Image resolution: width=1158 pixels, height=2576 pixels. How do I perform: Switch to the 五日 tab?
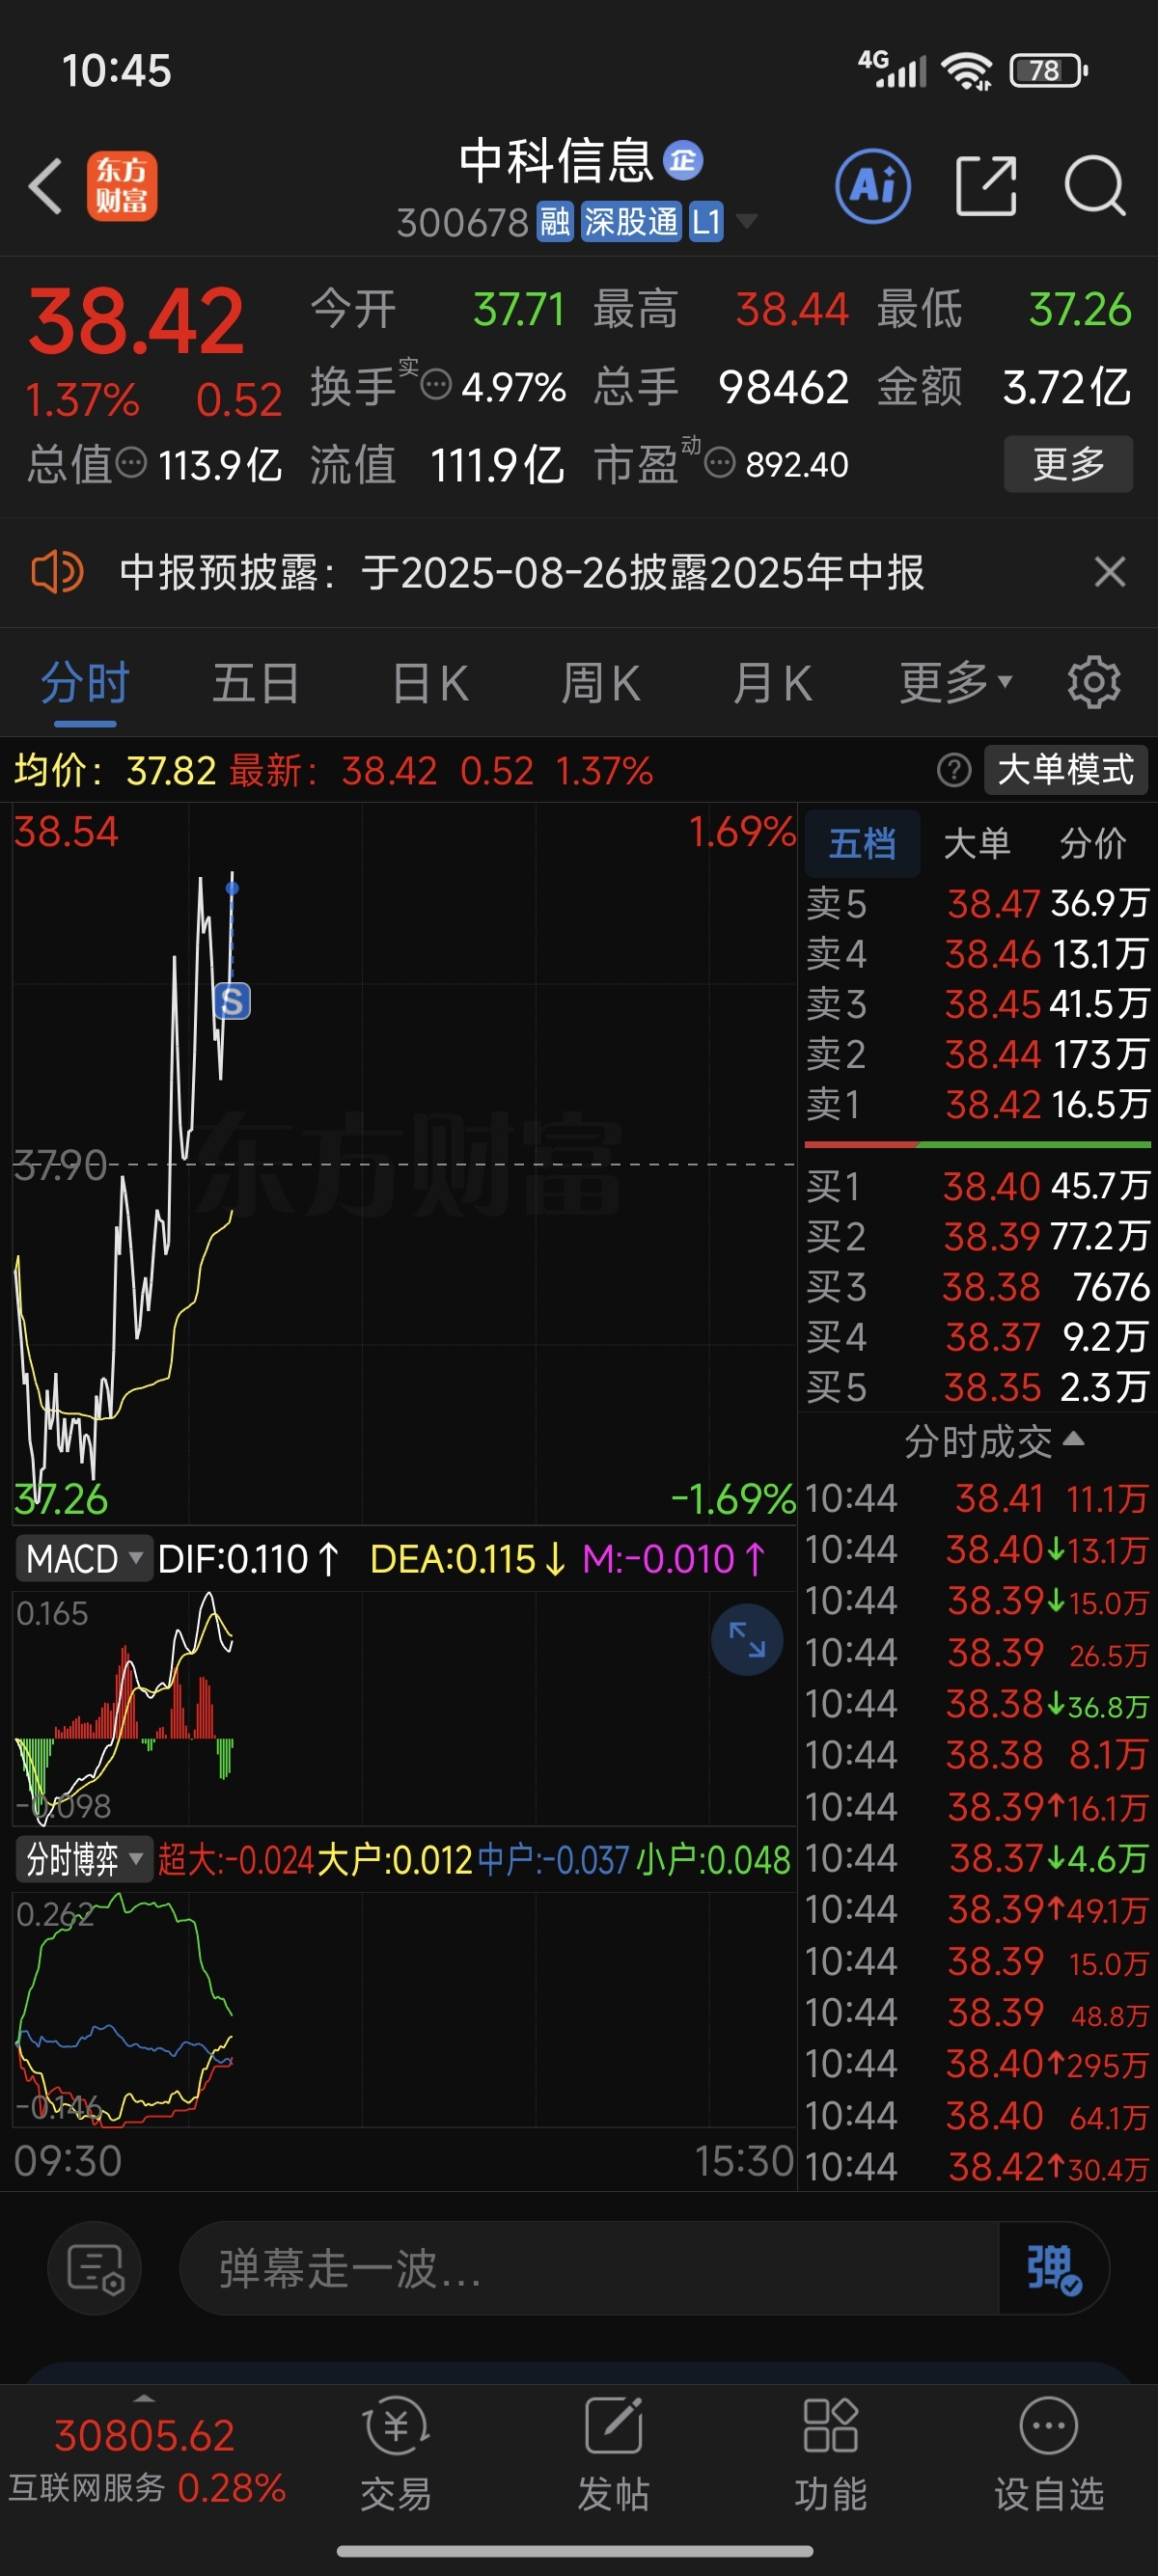click(256, 684)
